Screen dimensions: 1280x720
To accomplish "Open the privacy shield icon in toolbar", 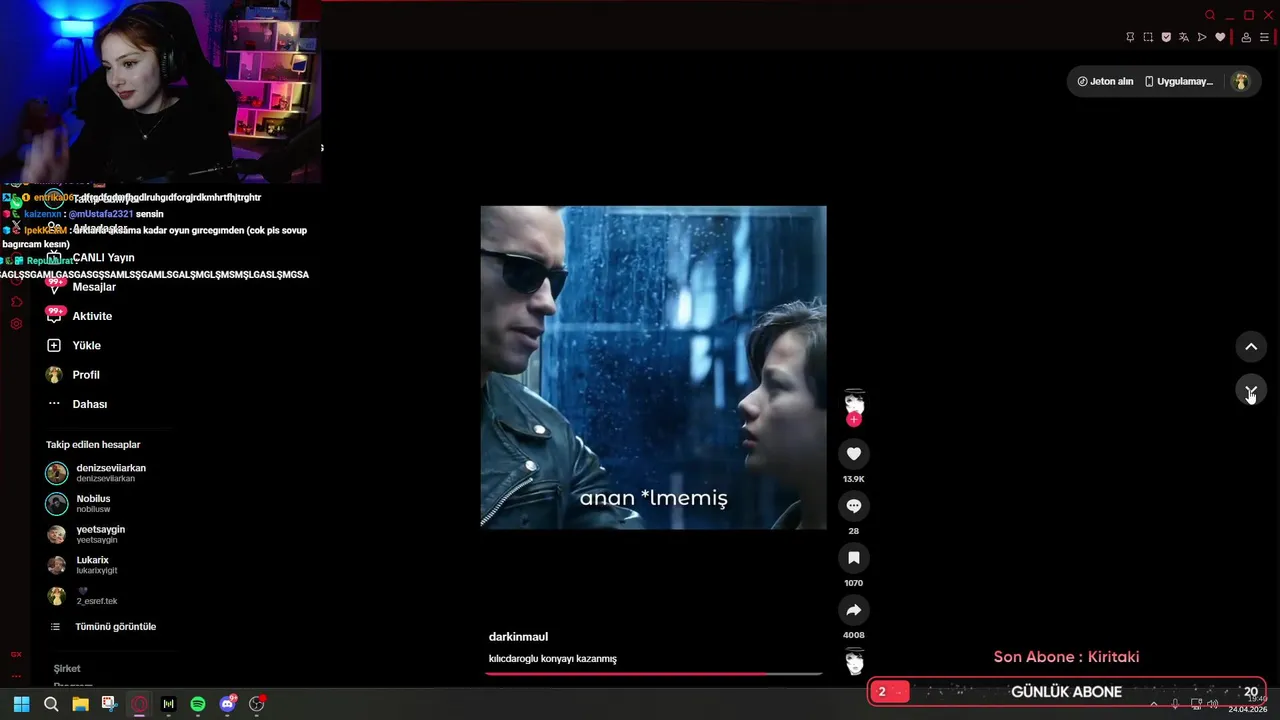I will pos(1166,37).
